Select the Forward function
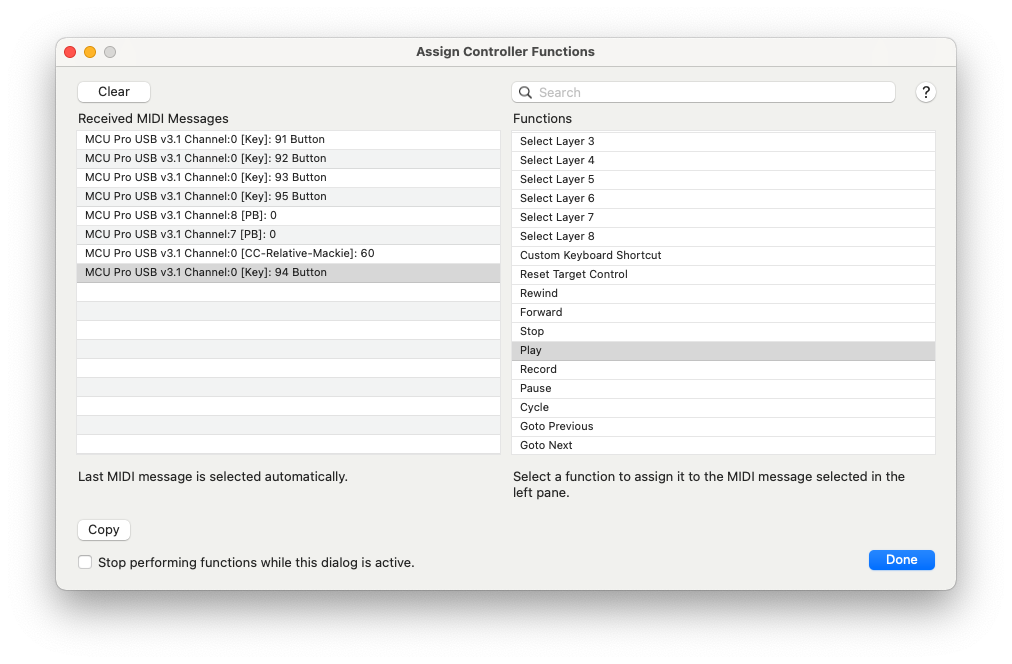The image size is (1012, 664). (722, 312)
